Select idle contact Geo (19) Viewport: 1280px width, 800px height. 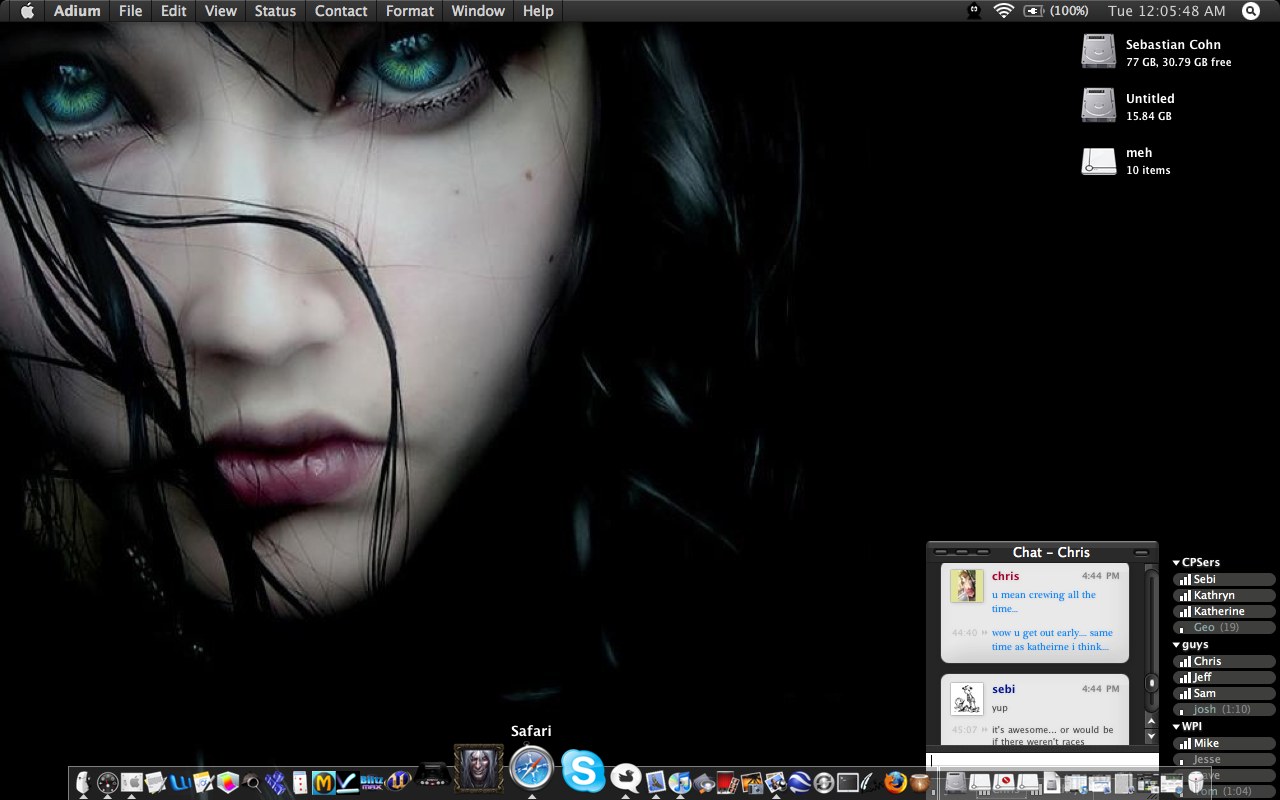point(1224,627)
